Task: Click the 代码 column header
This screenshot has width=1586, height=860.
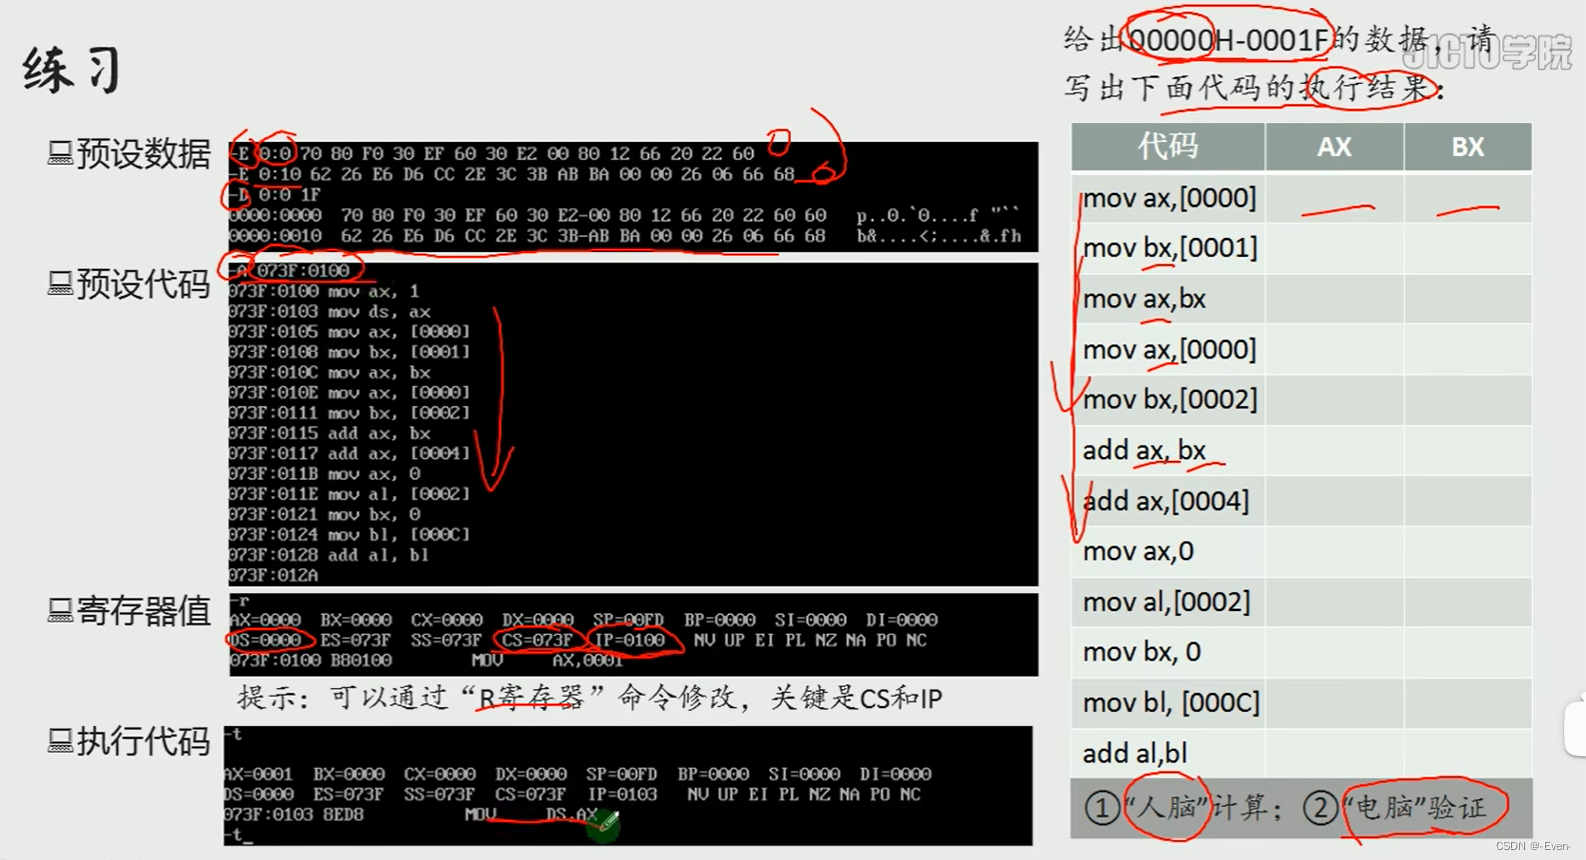Action: click(x=1168, y=147)
